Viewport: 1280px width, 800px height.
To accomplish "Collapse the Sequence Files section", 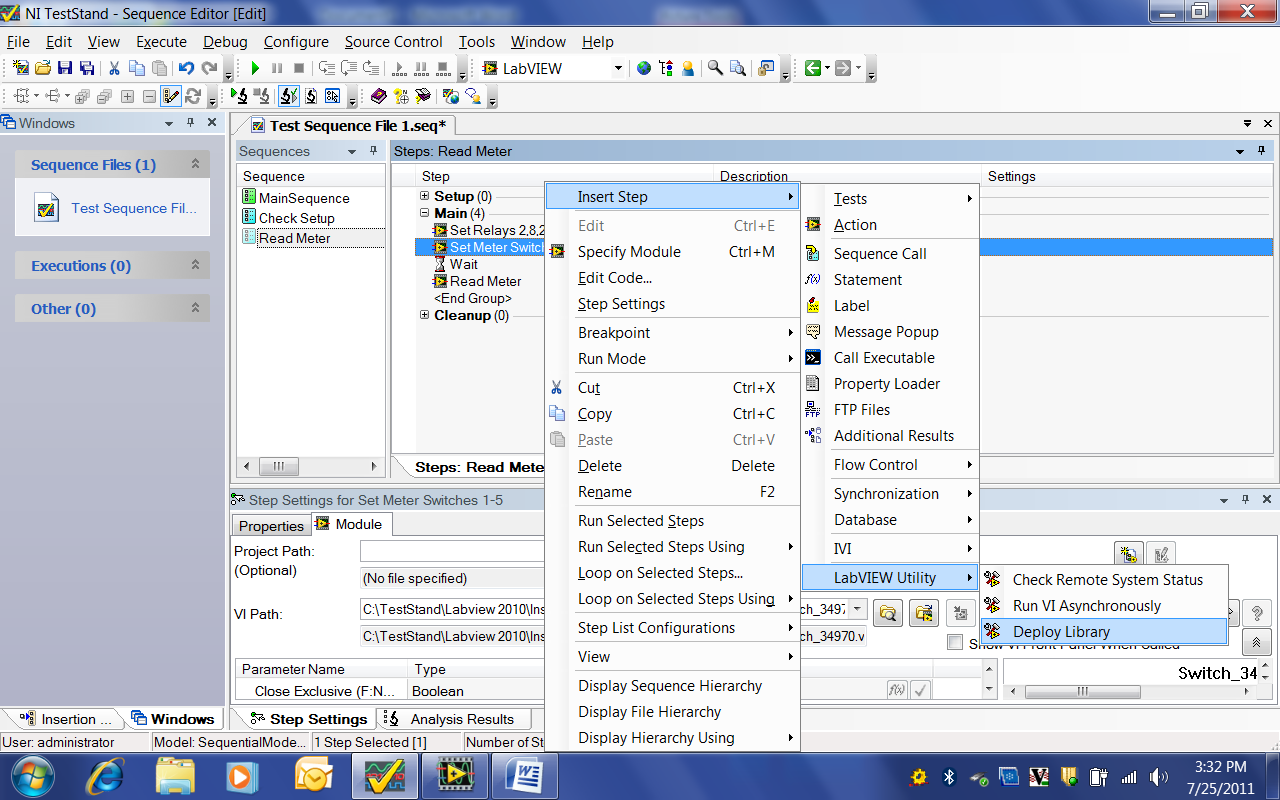I will (x=195, y=165).
